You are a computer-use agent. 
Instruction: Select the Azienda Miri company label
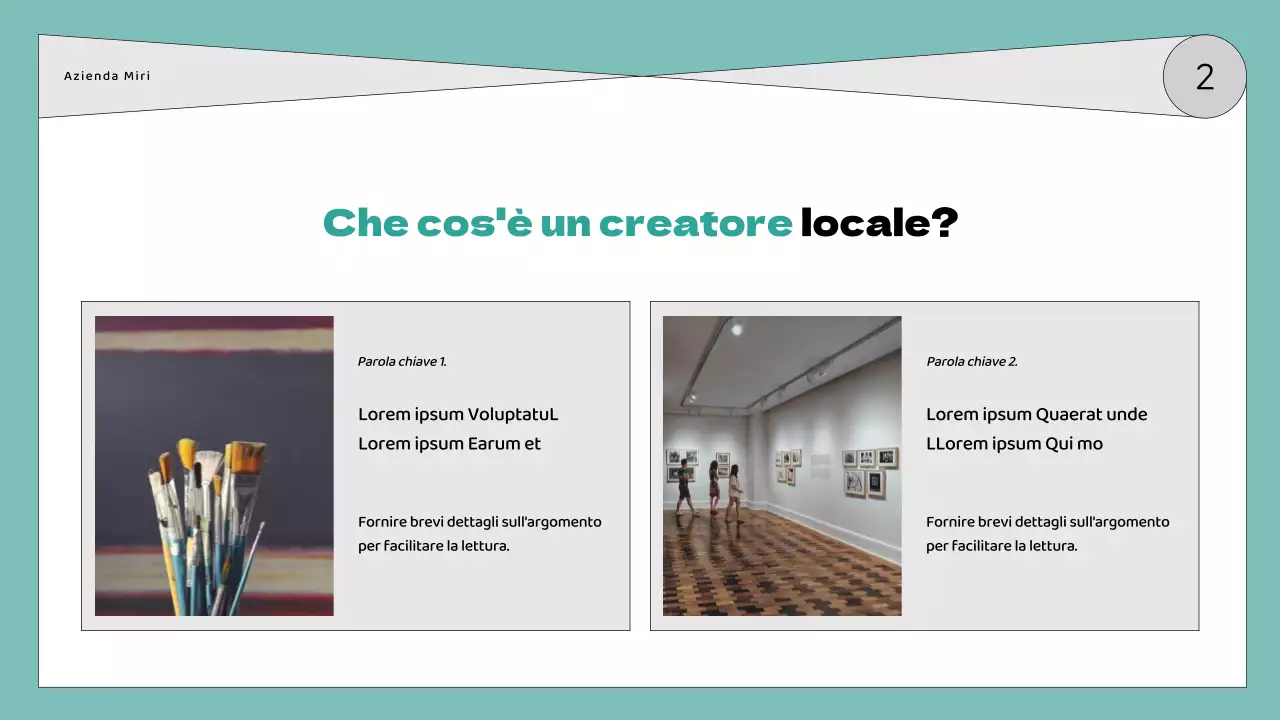click(x=107, y=76)
